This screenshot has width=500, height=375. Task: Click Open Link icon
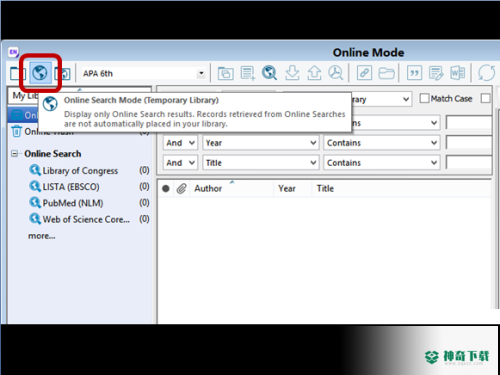click(x=364, y=73)
